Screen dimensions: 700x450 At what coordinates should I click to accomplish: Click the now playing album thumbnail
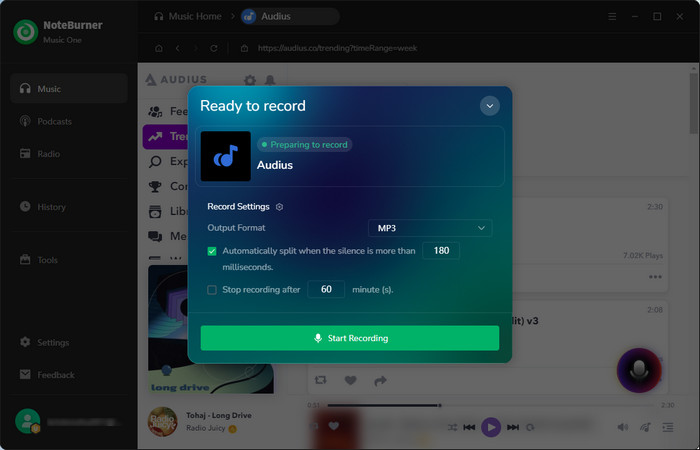(162, 421)
